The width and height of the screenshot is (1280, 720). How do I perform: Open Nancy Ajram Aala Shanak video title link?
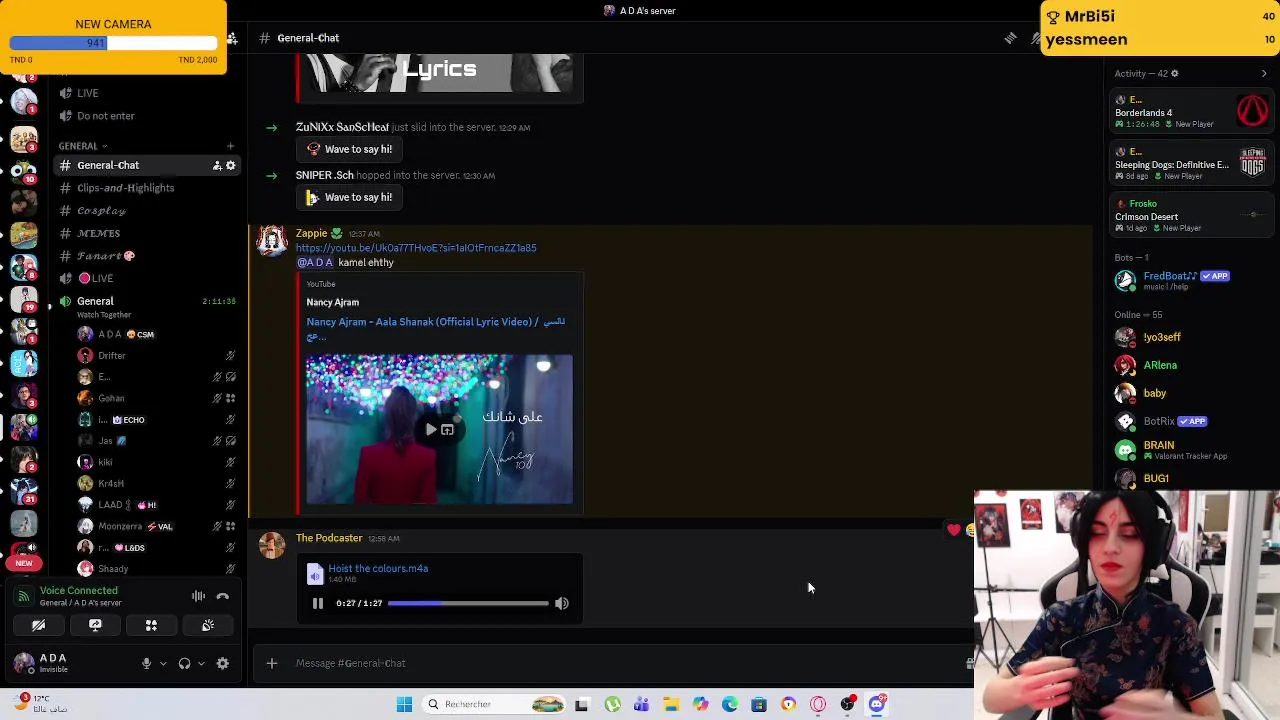tap(435, 328)
